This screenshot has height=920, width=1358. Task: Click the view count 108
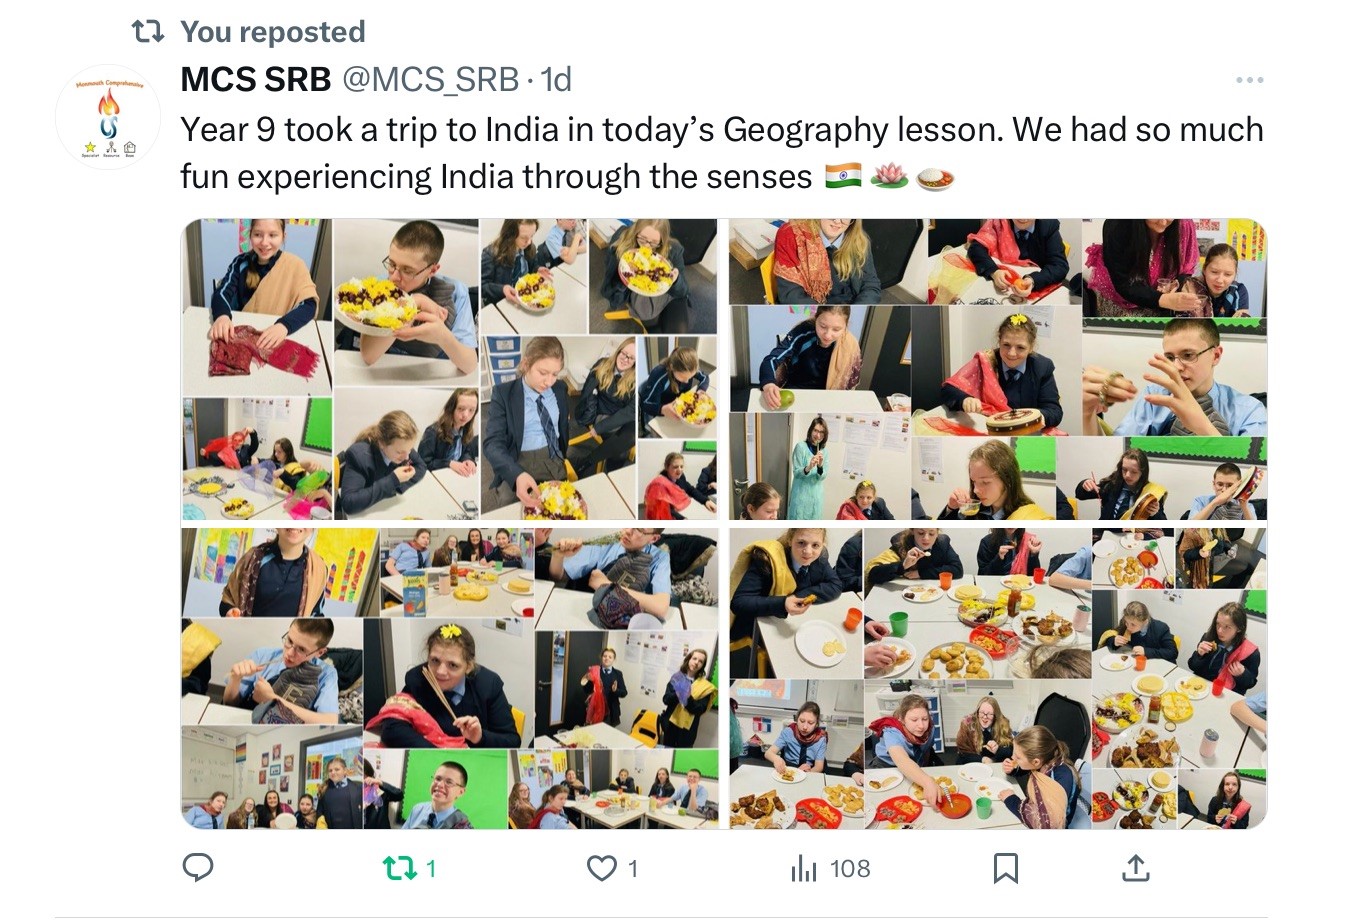point(850,869)
